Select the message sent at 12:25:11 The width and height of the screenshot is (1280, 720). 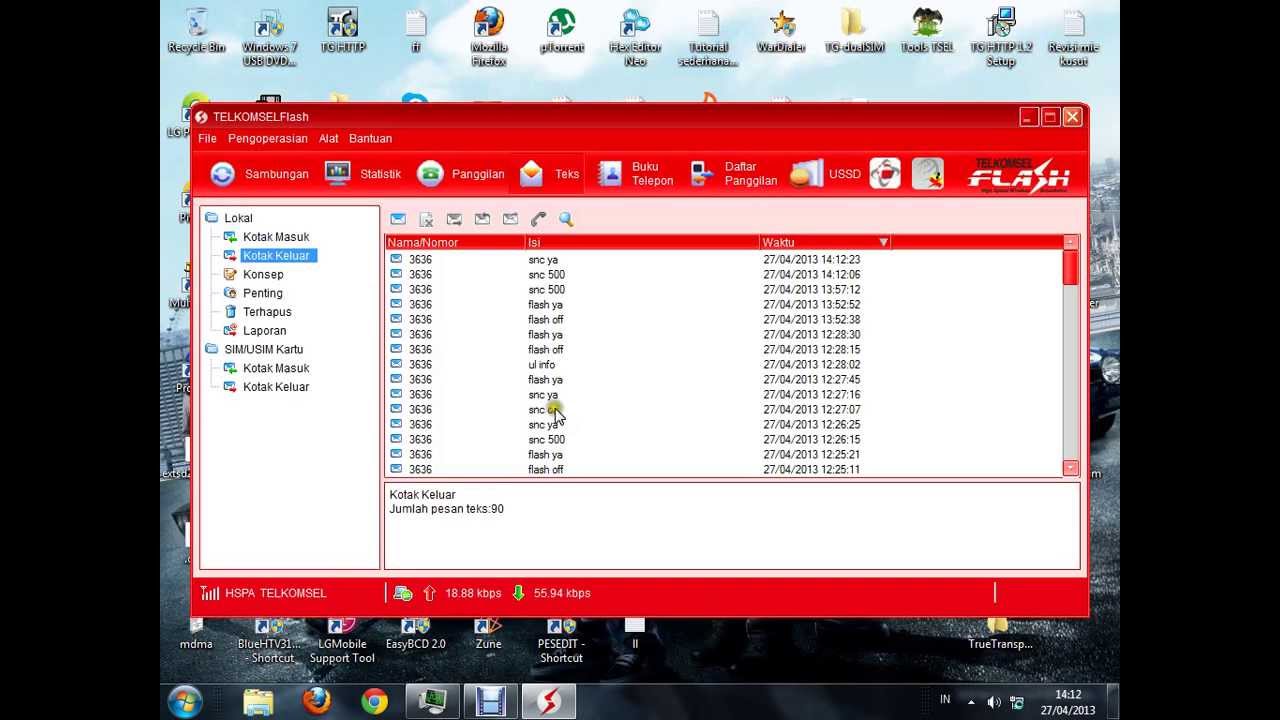click(724, 470)
